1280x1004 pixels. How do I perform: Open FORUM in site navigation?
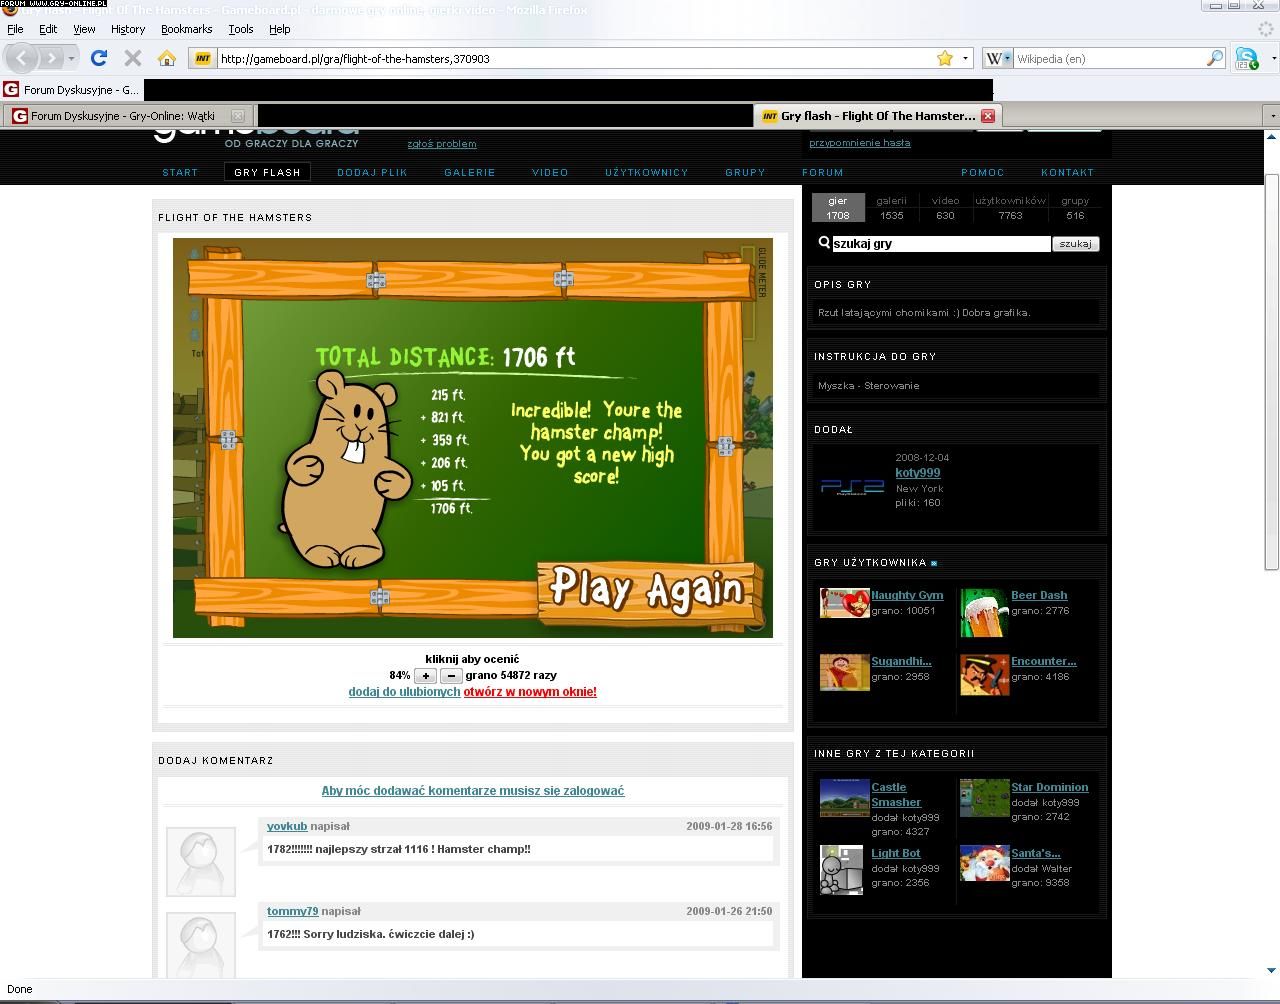[x=823, y=172]
